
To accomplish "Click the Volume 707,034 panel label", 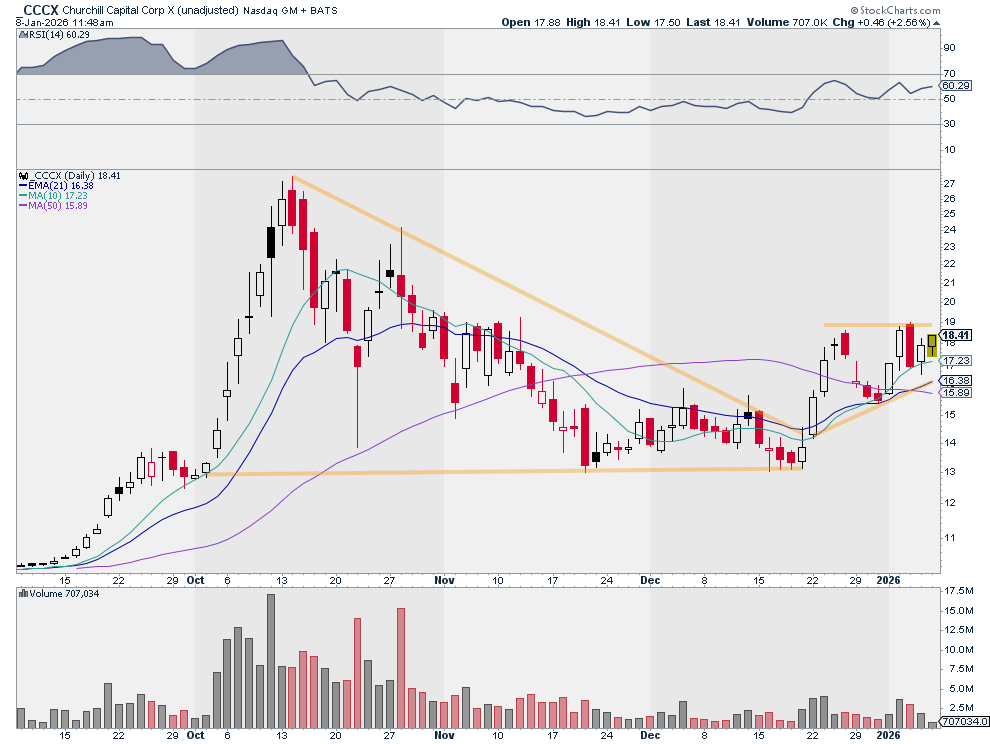I will point(64,594).
